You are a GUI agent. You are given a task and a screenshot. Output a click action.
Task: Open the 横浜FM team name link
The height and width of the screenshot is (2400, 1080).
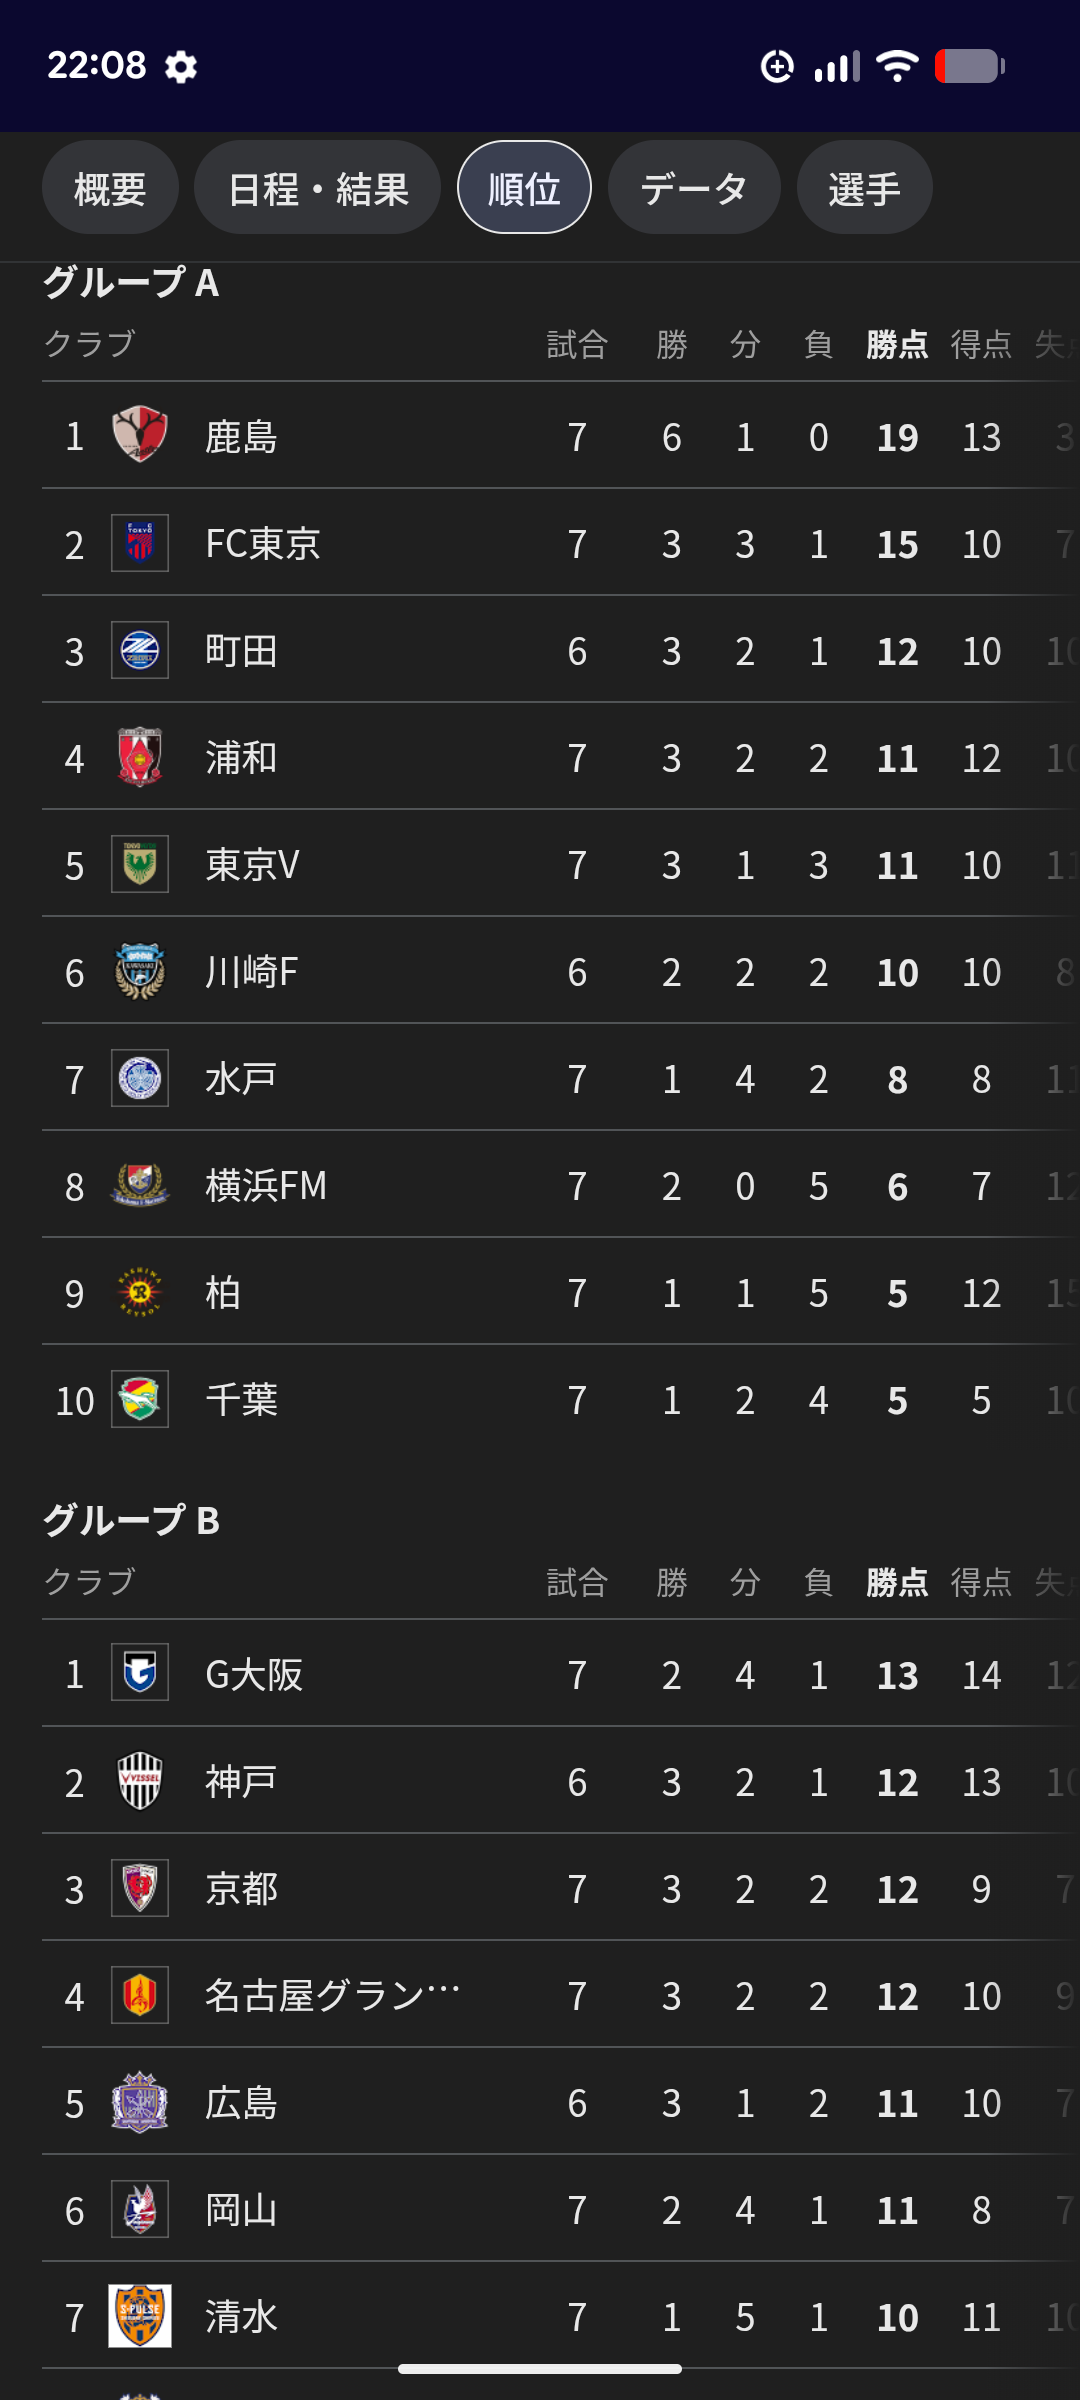(266, 1186)
